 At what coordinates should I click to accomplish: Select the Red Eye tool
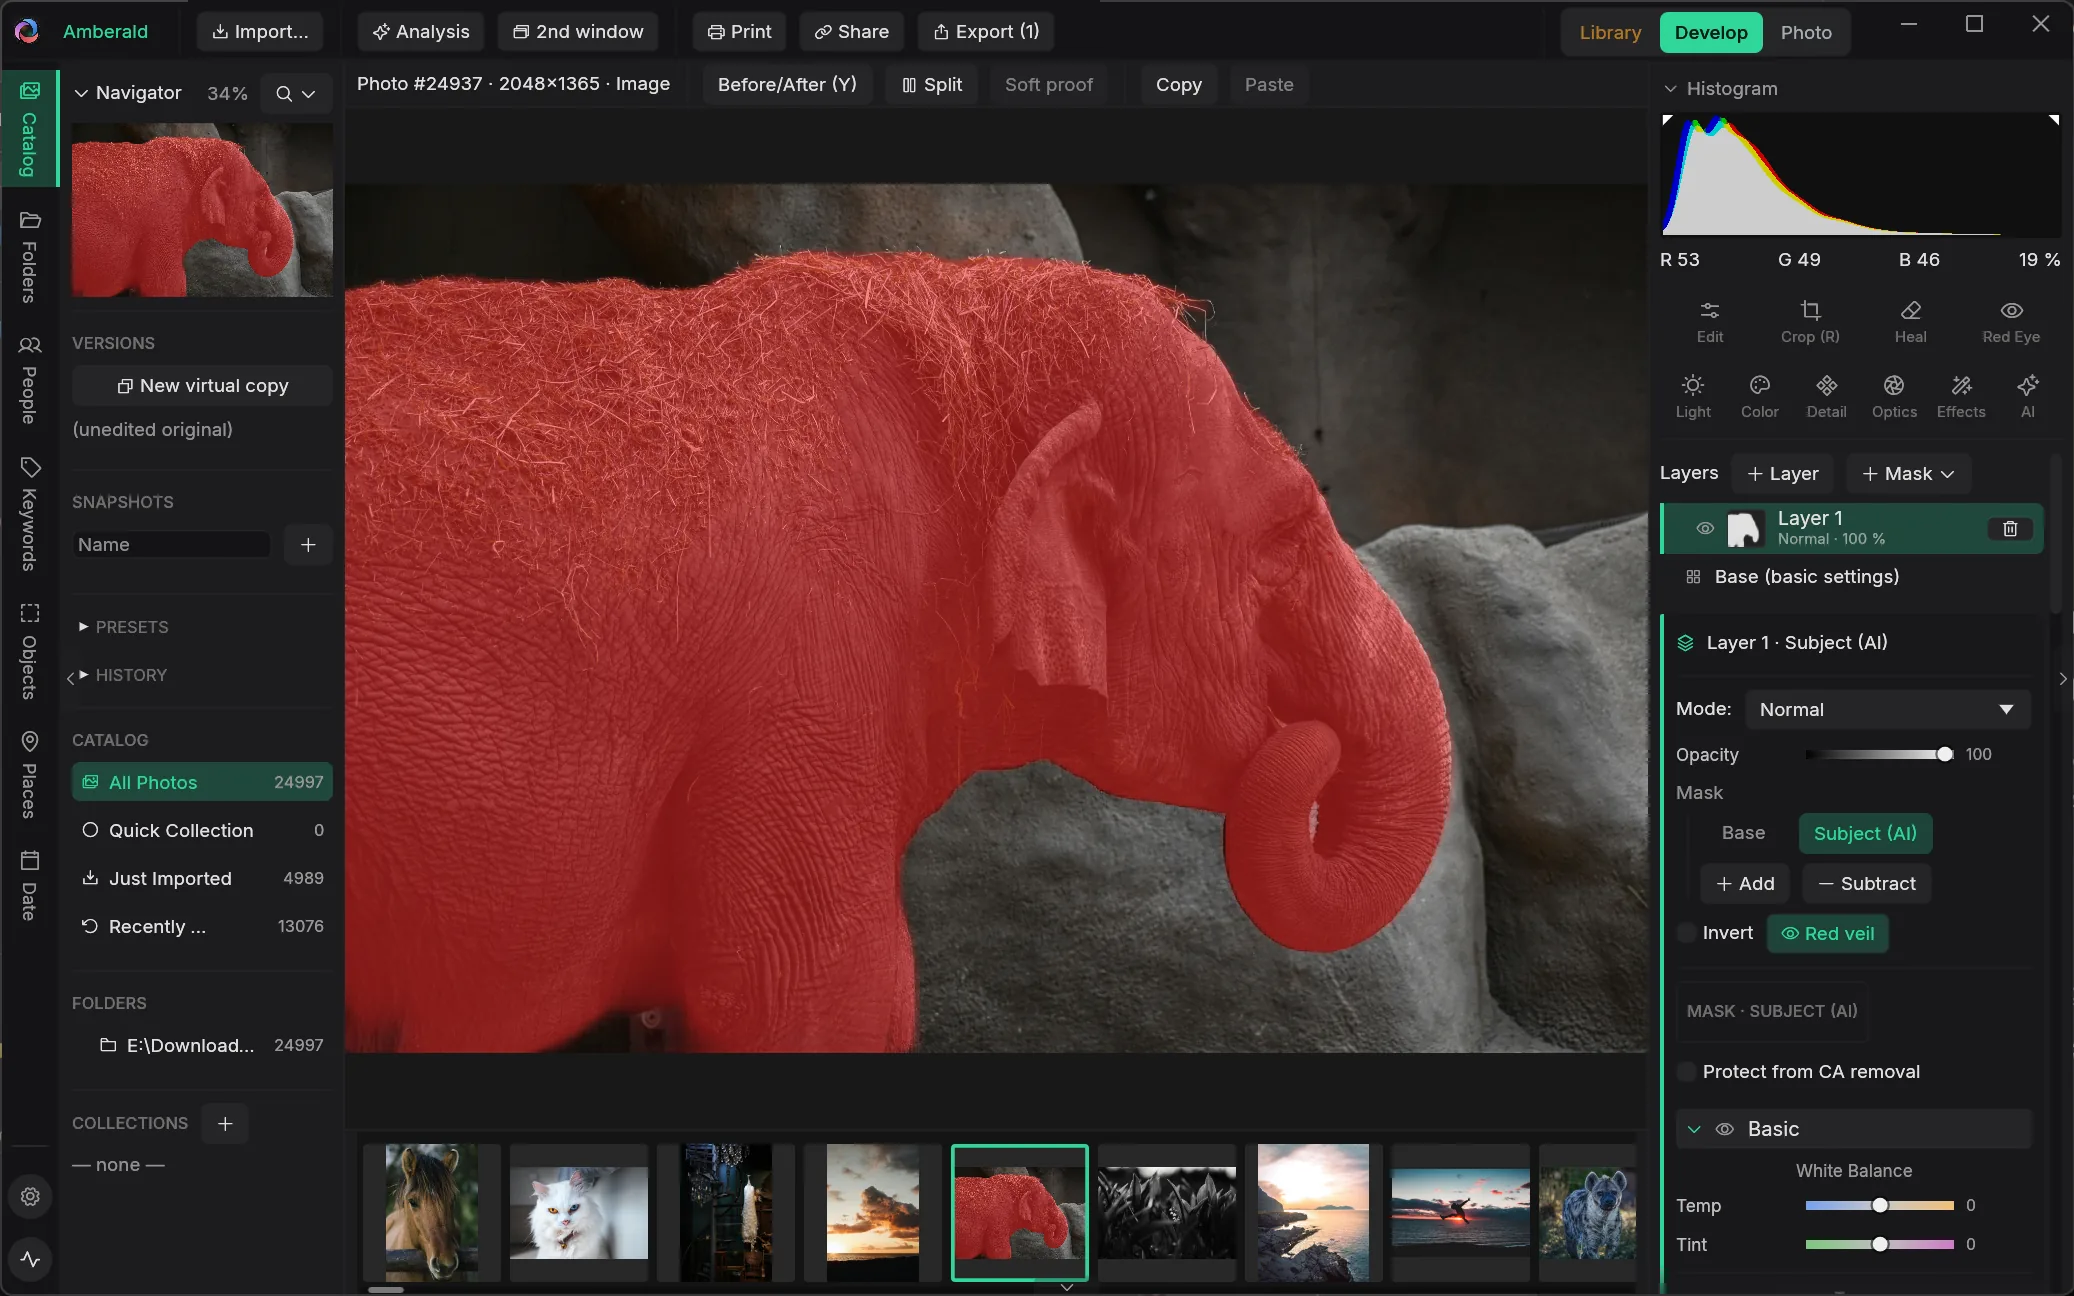coord(2011,322)
